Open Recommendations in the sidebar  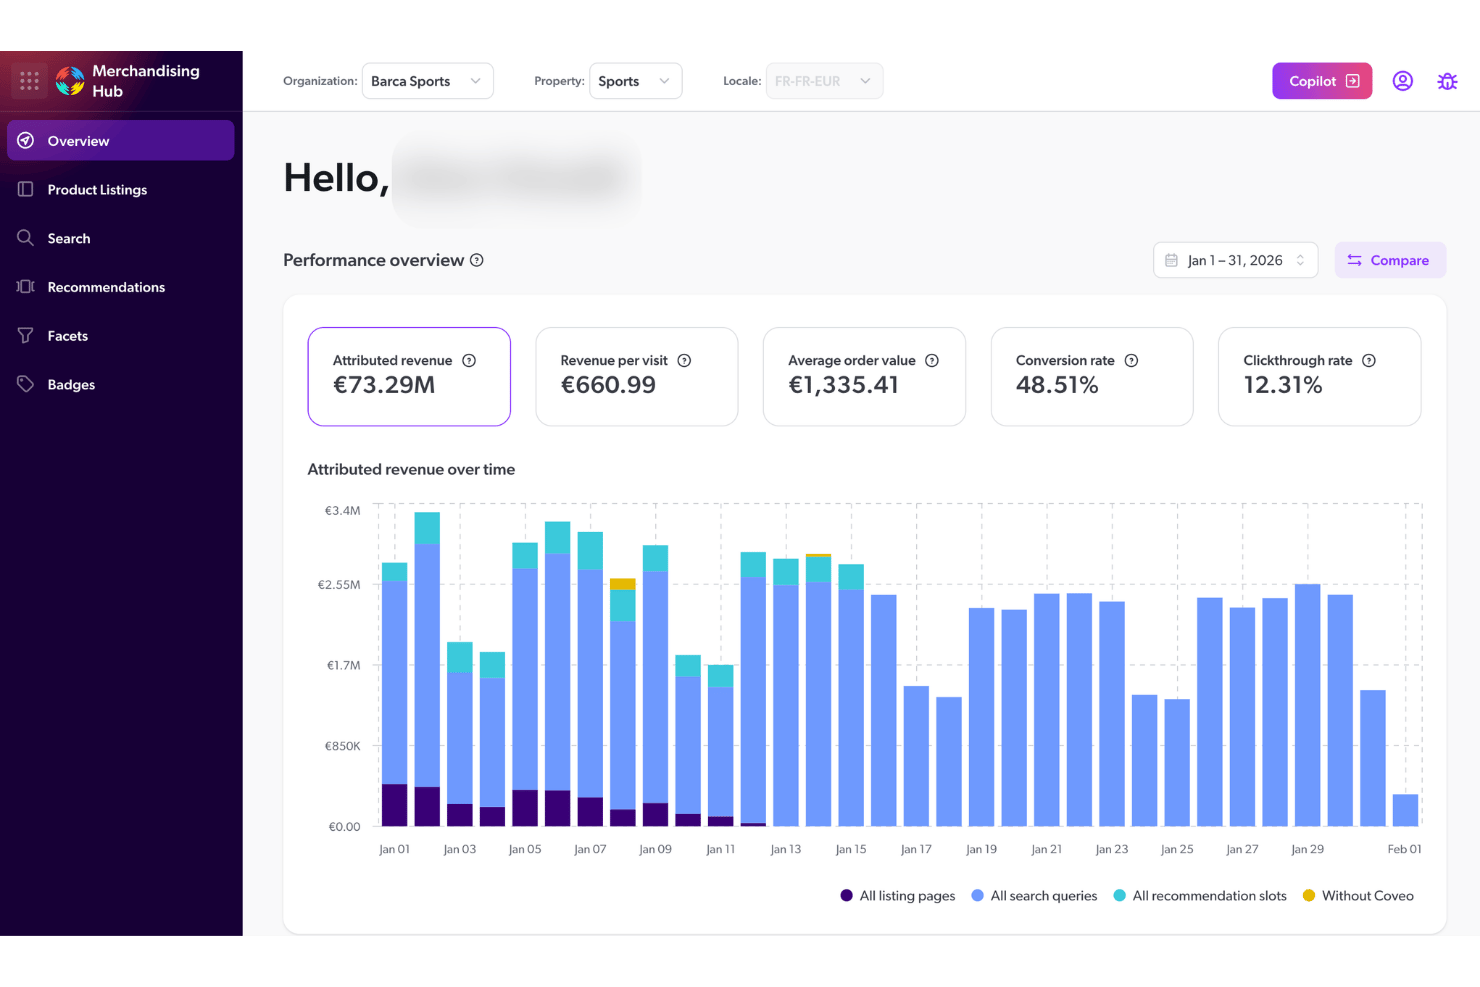[121, 287]
